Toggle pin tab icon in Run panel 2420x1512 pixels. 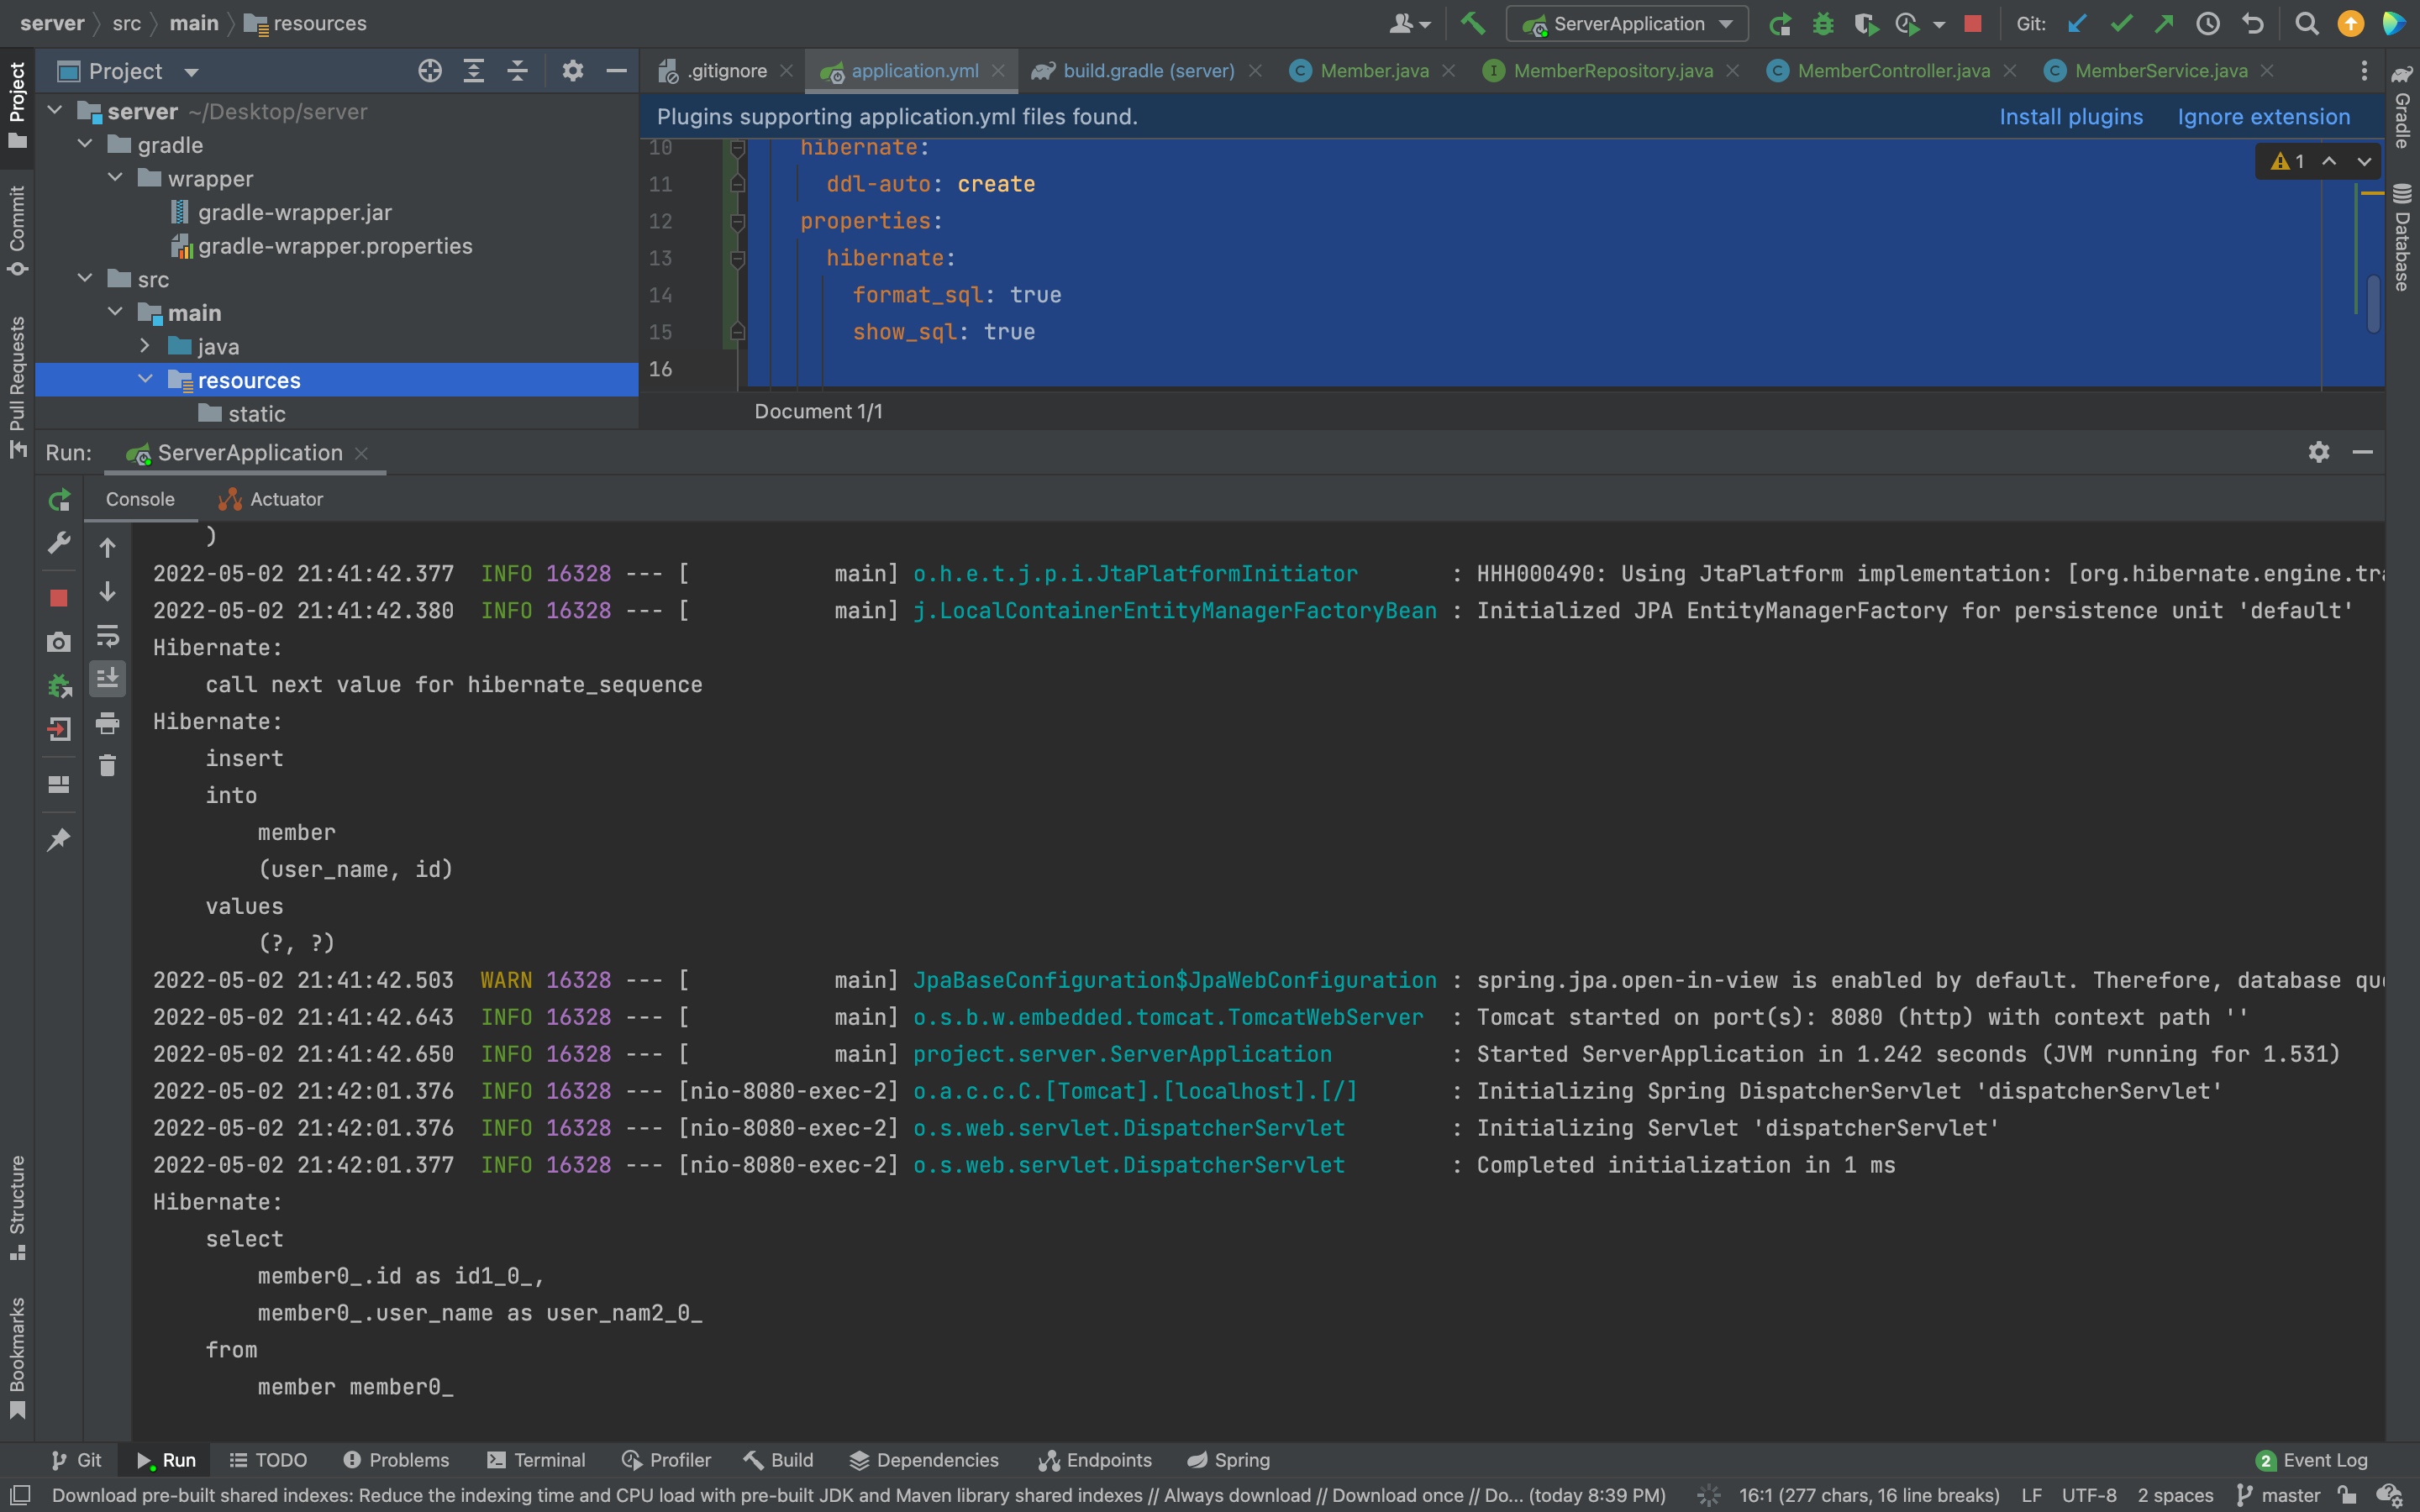(x=59, y=839)
